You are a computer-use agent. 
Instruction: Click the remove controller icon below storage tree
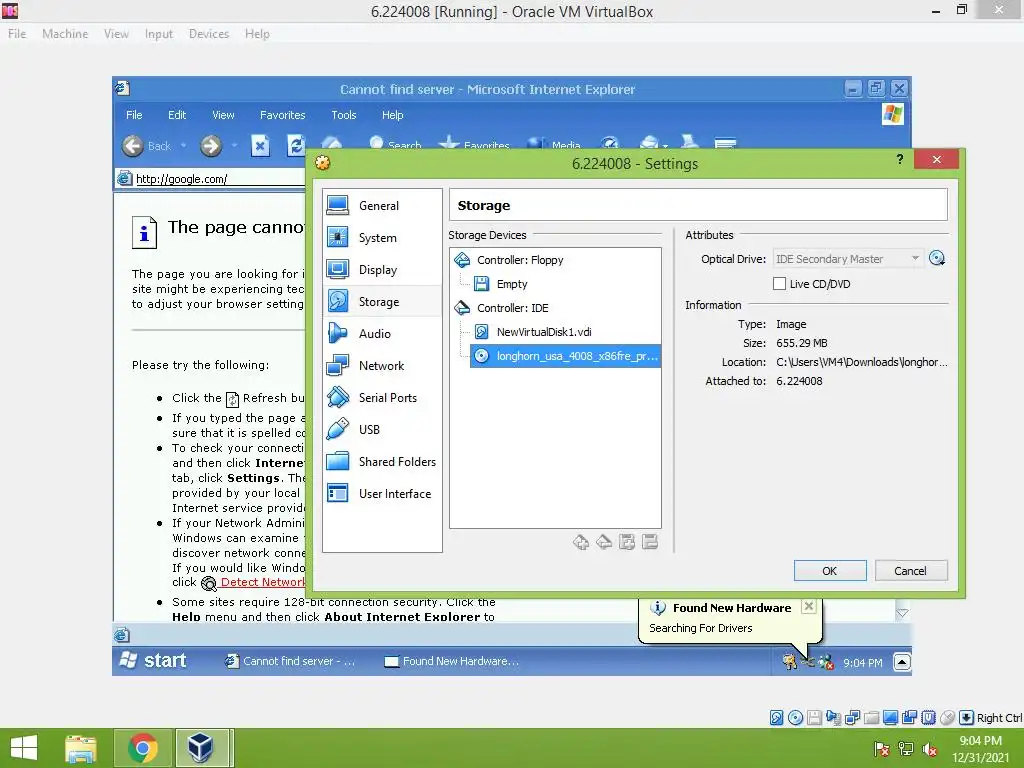(x=604, y=542)
